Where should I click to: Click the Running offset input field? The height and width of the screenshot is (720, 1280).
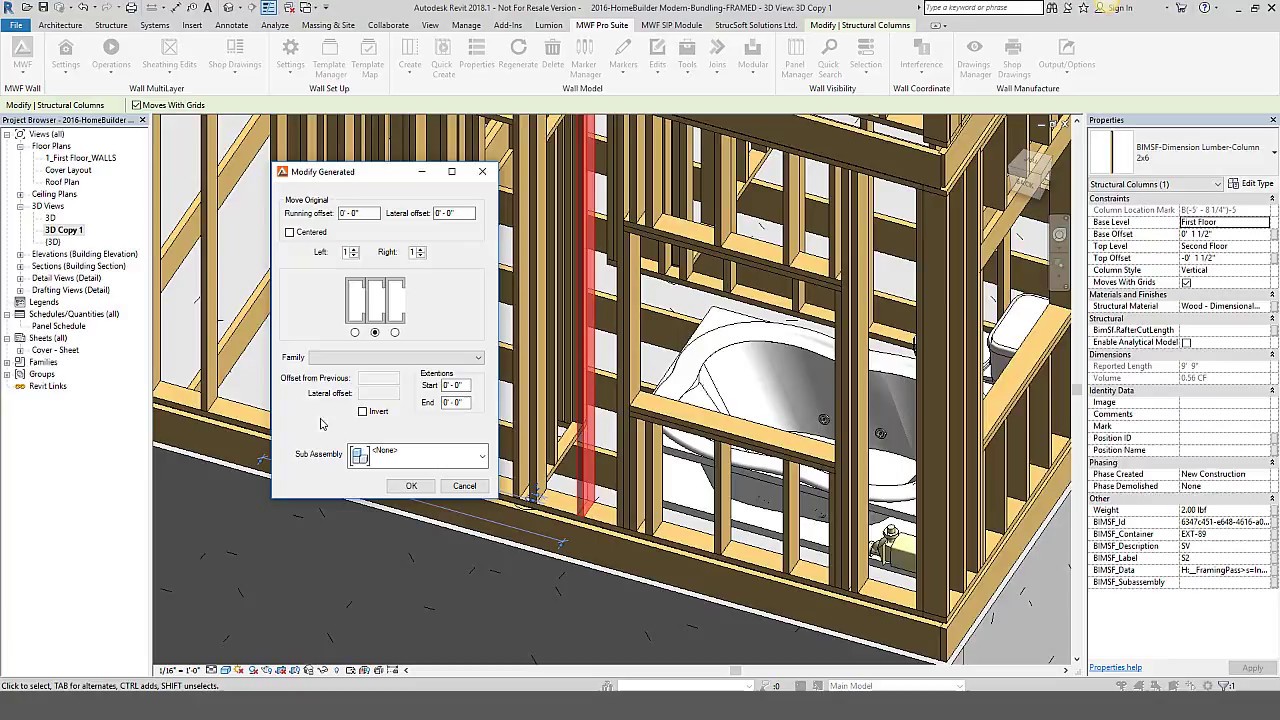click(358, 213)
